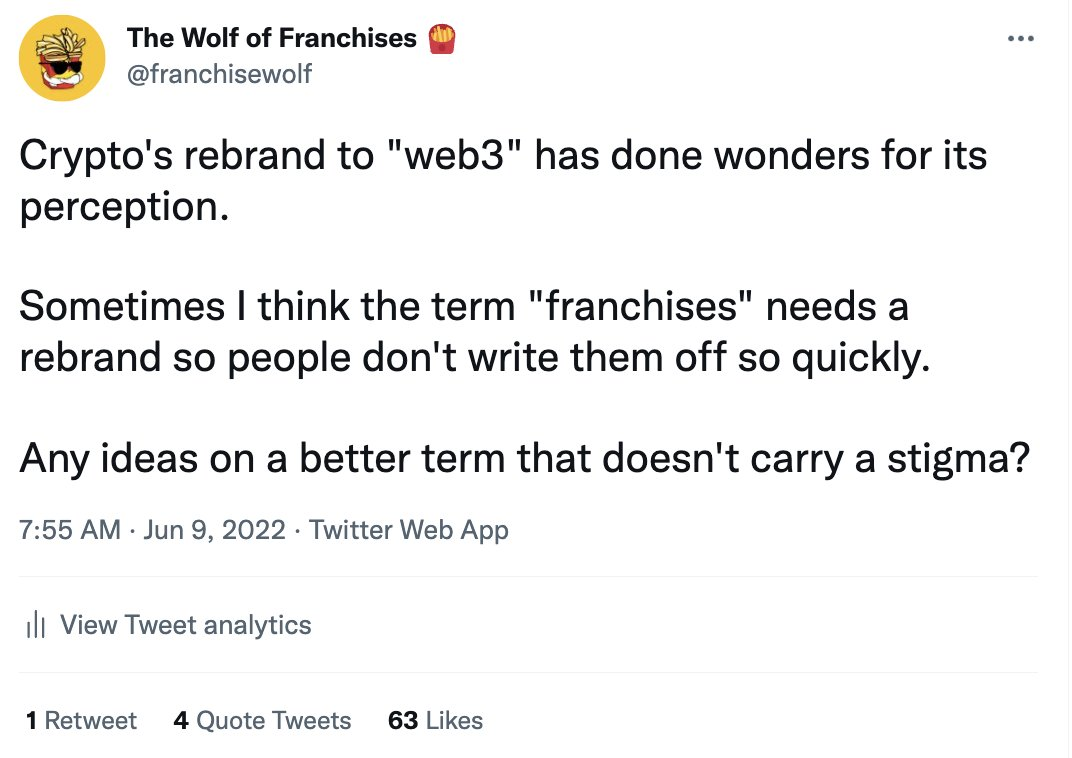
Task: Click the Jun 9, 2022 date
Action: pos(214,530)
